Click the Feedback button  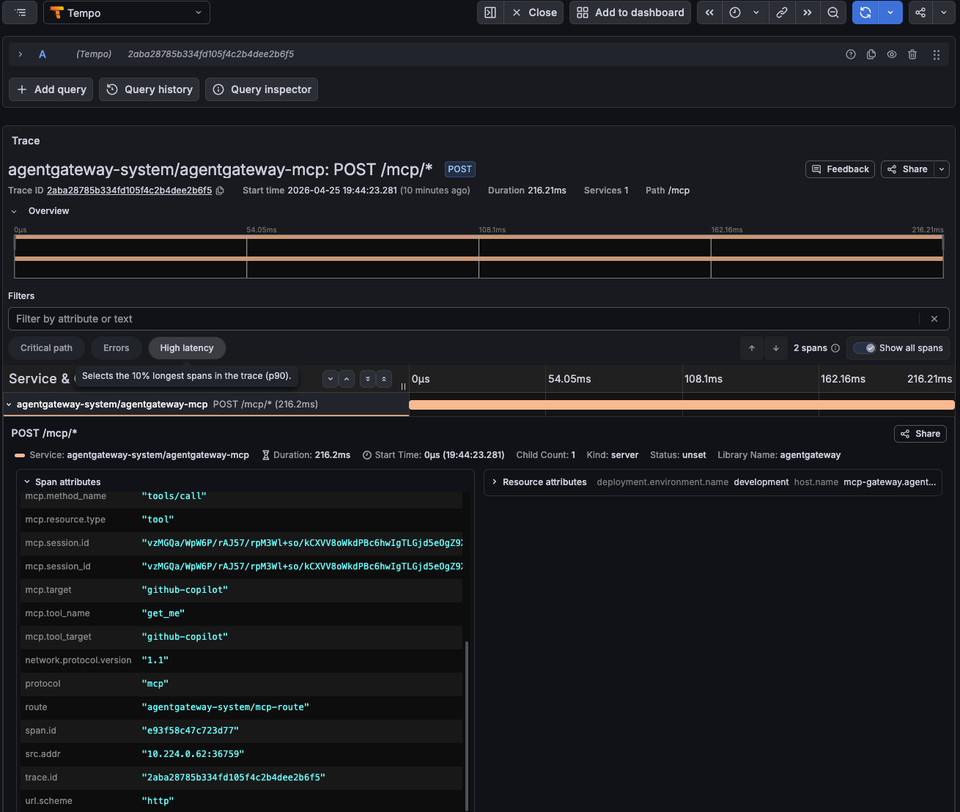(x=840, y=168)
